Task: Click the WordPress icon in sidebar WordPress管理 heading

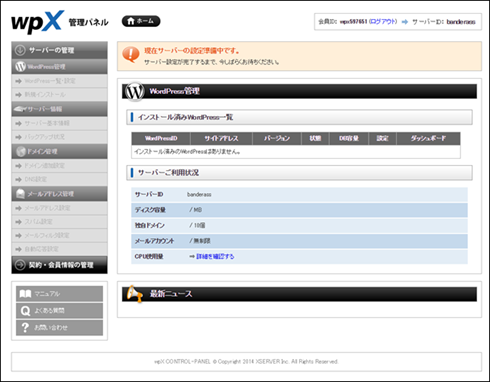Action: click(x=20, y=67)
